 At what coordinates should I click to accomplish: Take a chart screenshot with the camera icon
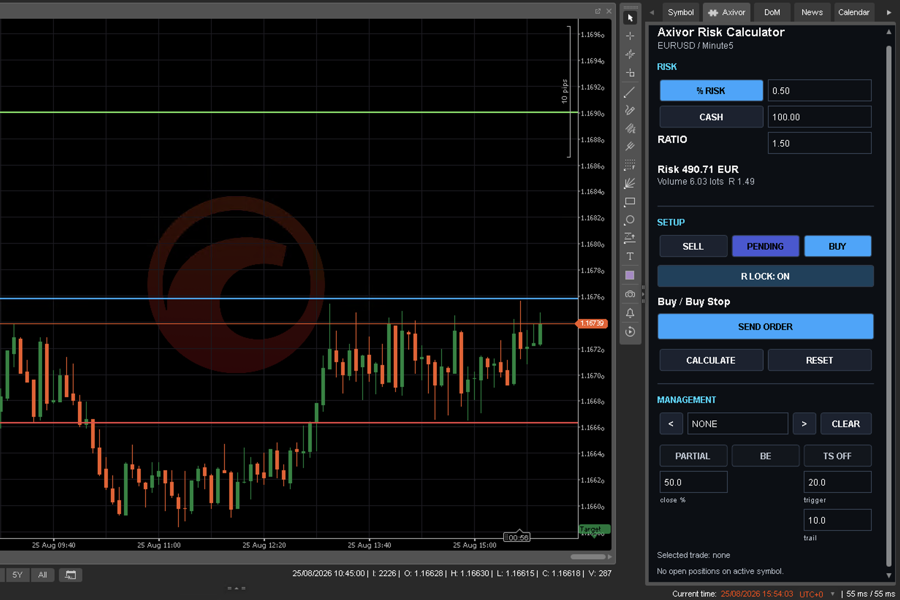point(630,294)
